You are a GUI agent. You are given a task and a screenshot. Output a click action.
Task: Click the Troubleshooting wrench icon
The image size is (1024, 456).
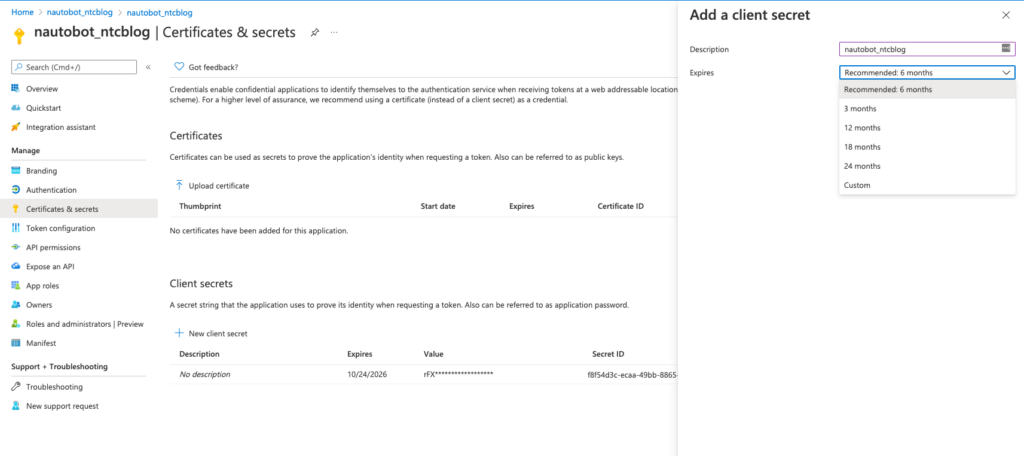click(16, 387)
